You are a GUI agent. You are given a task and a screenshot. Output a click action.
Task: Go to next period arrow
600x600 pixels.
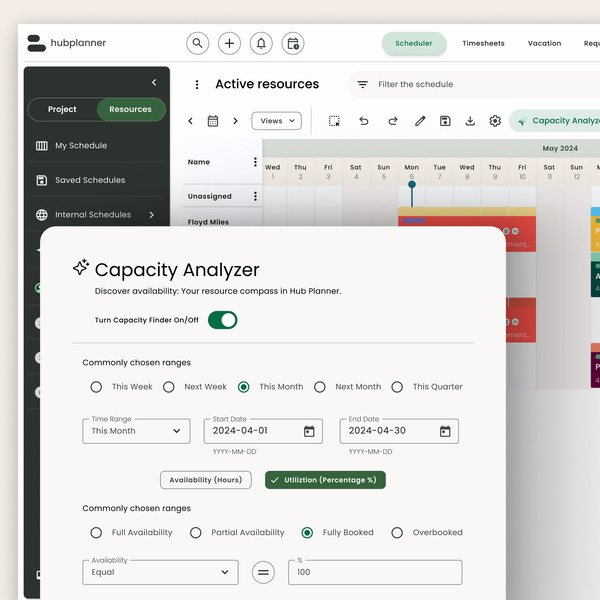(x=235, y=121)
